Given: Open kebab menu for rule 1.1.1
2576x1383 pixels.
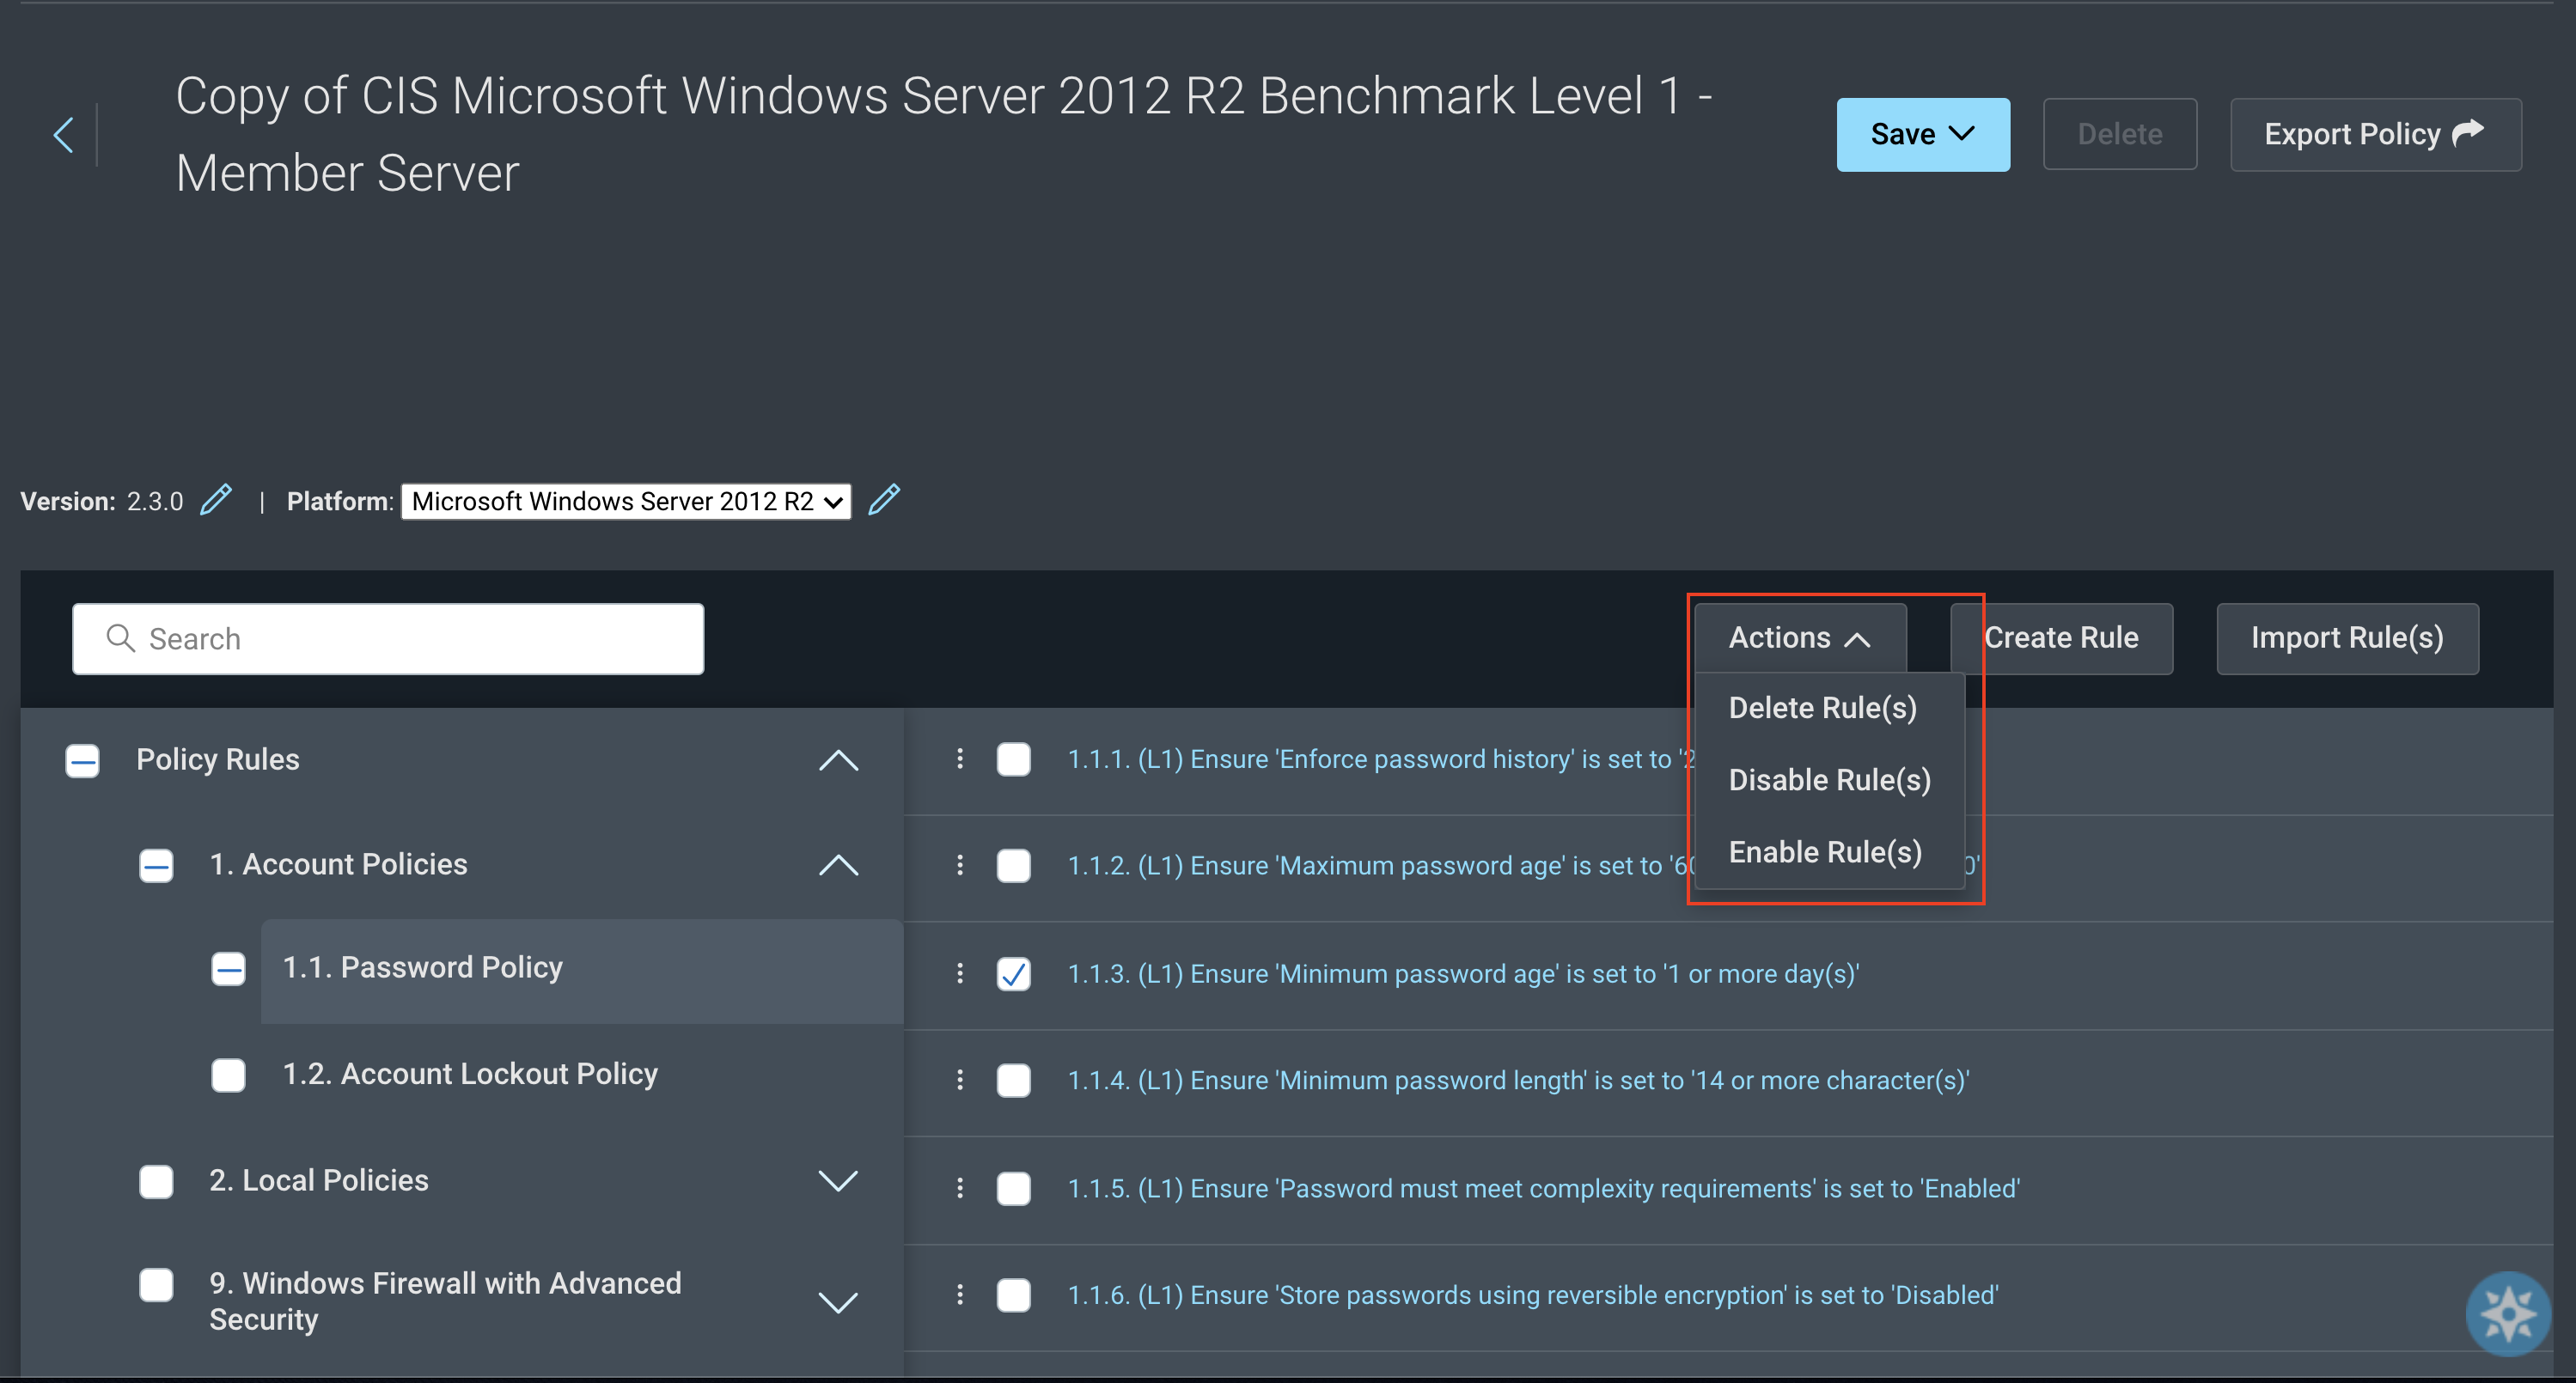Looking at the screenshot, I should 960,759.
